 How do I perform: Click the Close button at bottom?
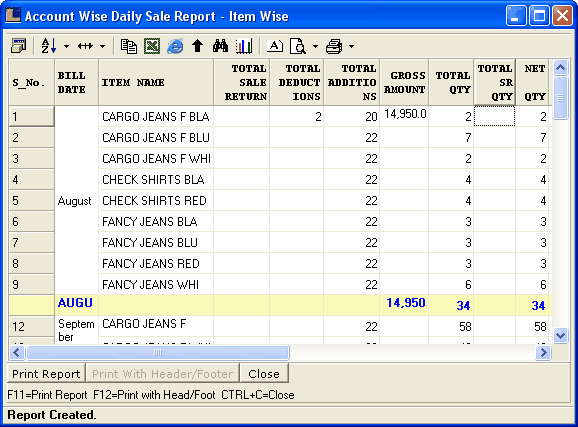tap(264, 374)
